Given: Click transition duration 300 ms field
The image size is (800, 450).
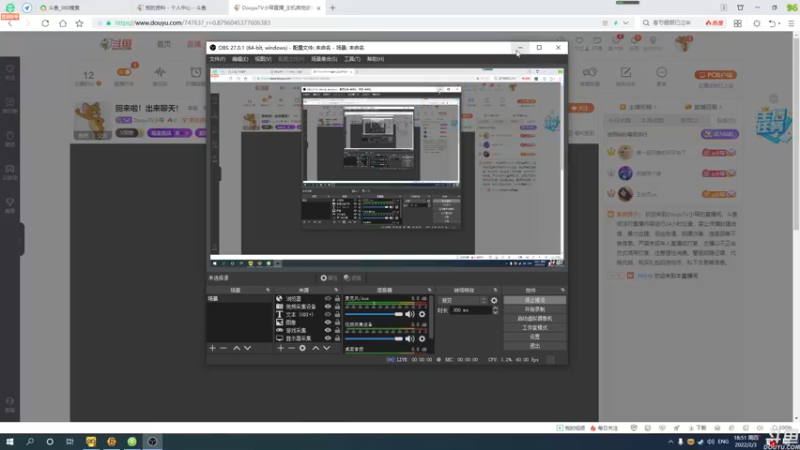Looking at the screenshot, I should tap(470, 310).
